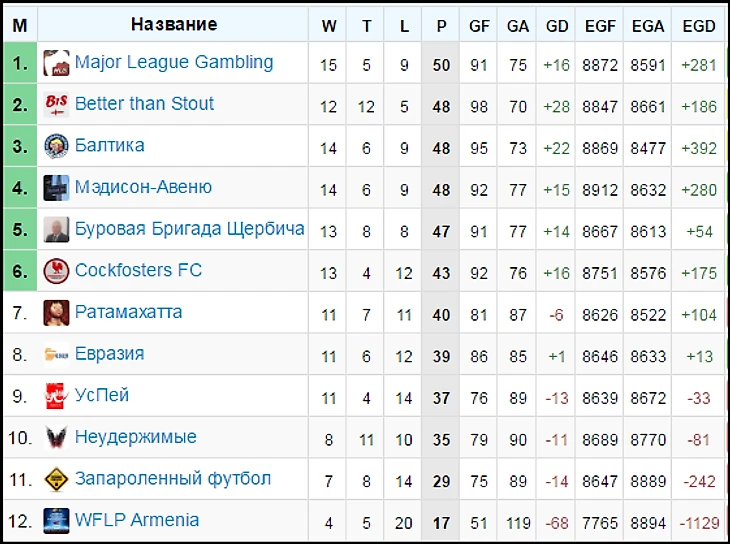Click the УсПей red team logo
The image size is (730, 544).
pyautogui.click(x=56, y=396)
